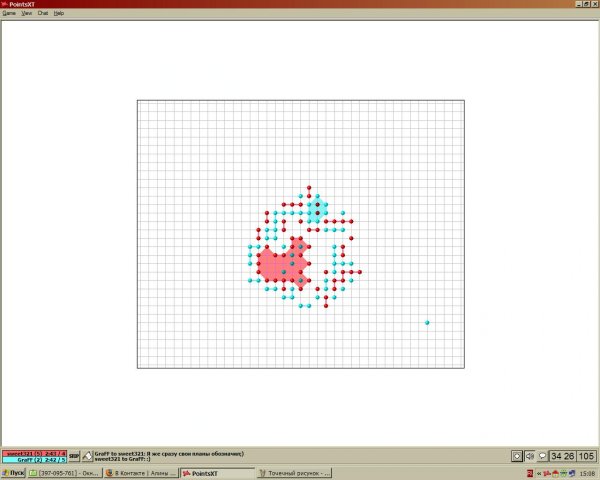Click the Stop button beside player scores
Image resolution: width=600 pixels, height=480 pixels.
point(74,455)
